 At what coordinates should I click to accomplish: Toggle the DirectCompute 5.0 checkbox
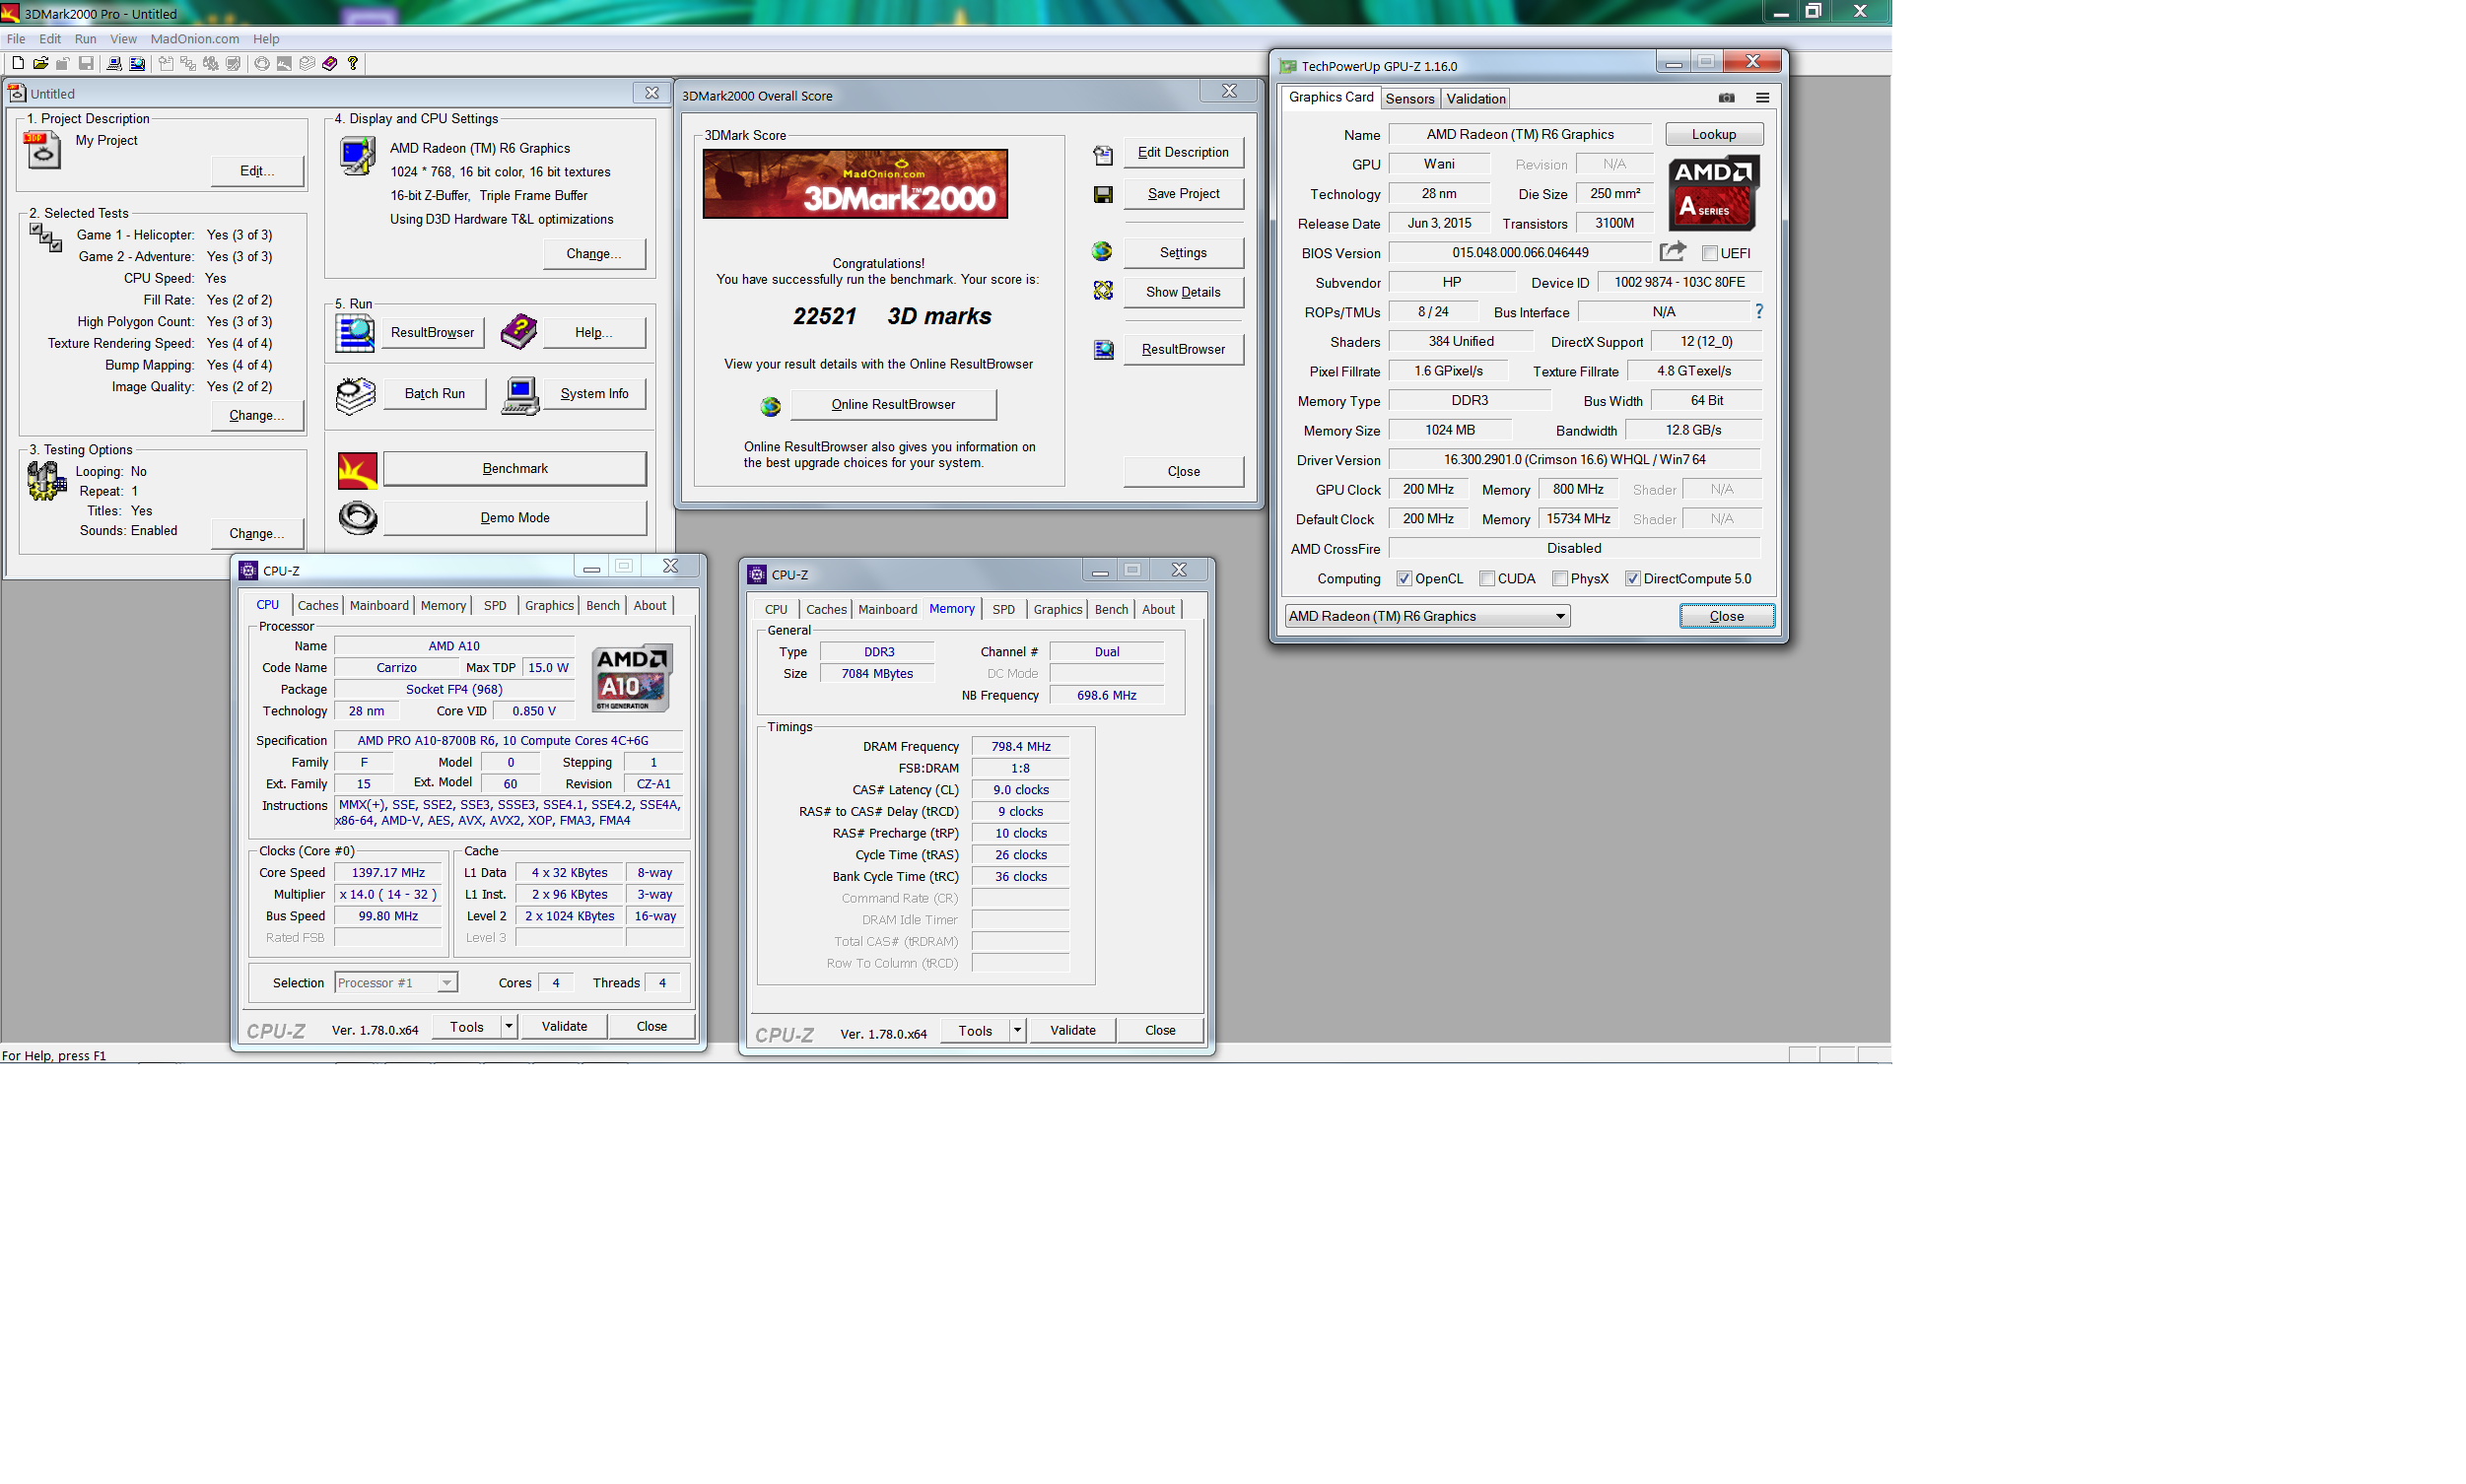1632,578
